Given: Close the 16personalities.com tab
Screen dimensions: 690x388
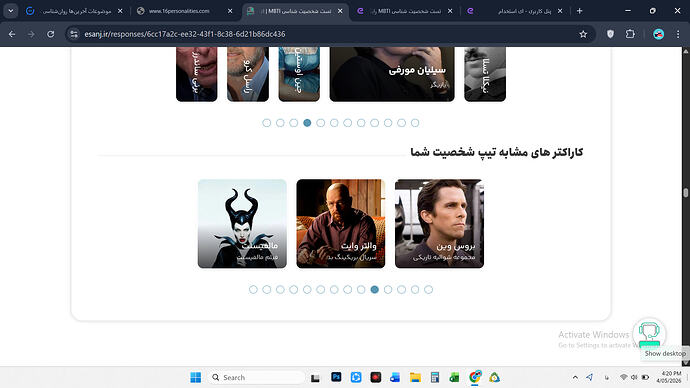Looking at the screenshot, I should [x=230, y=11].
